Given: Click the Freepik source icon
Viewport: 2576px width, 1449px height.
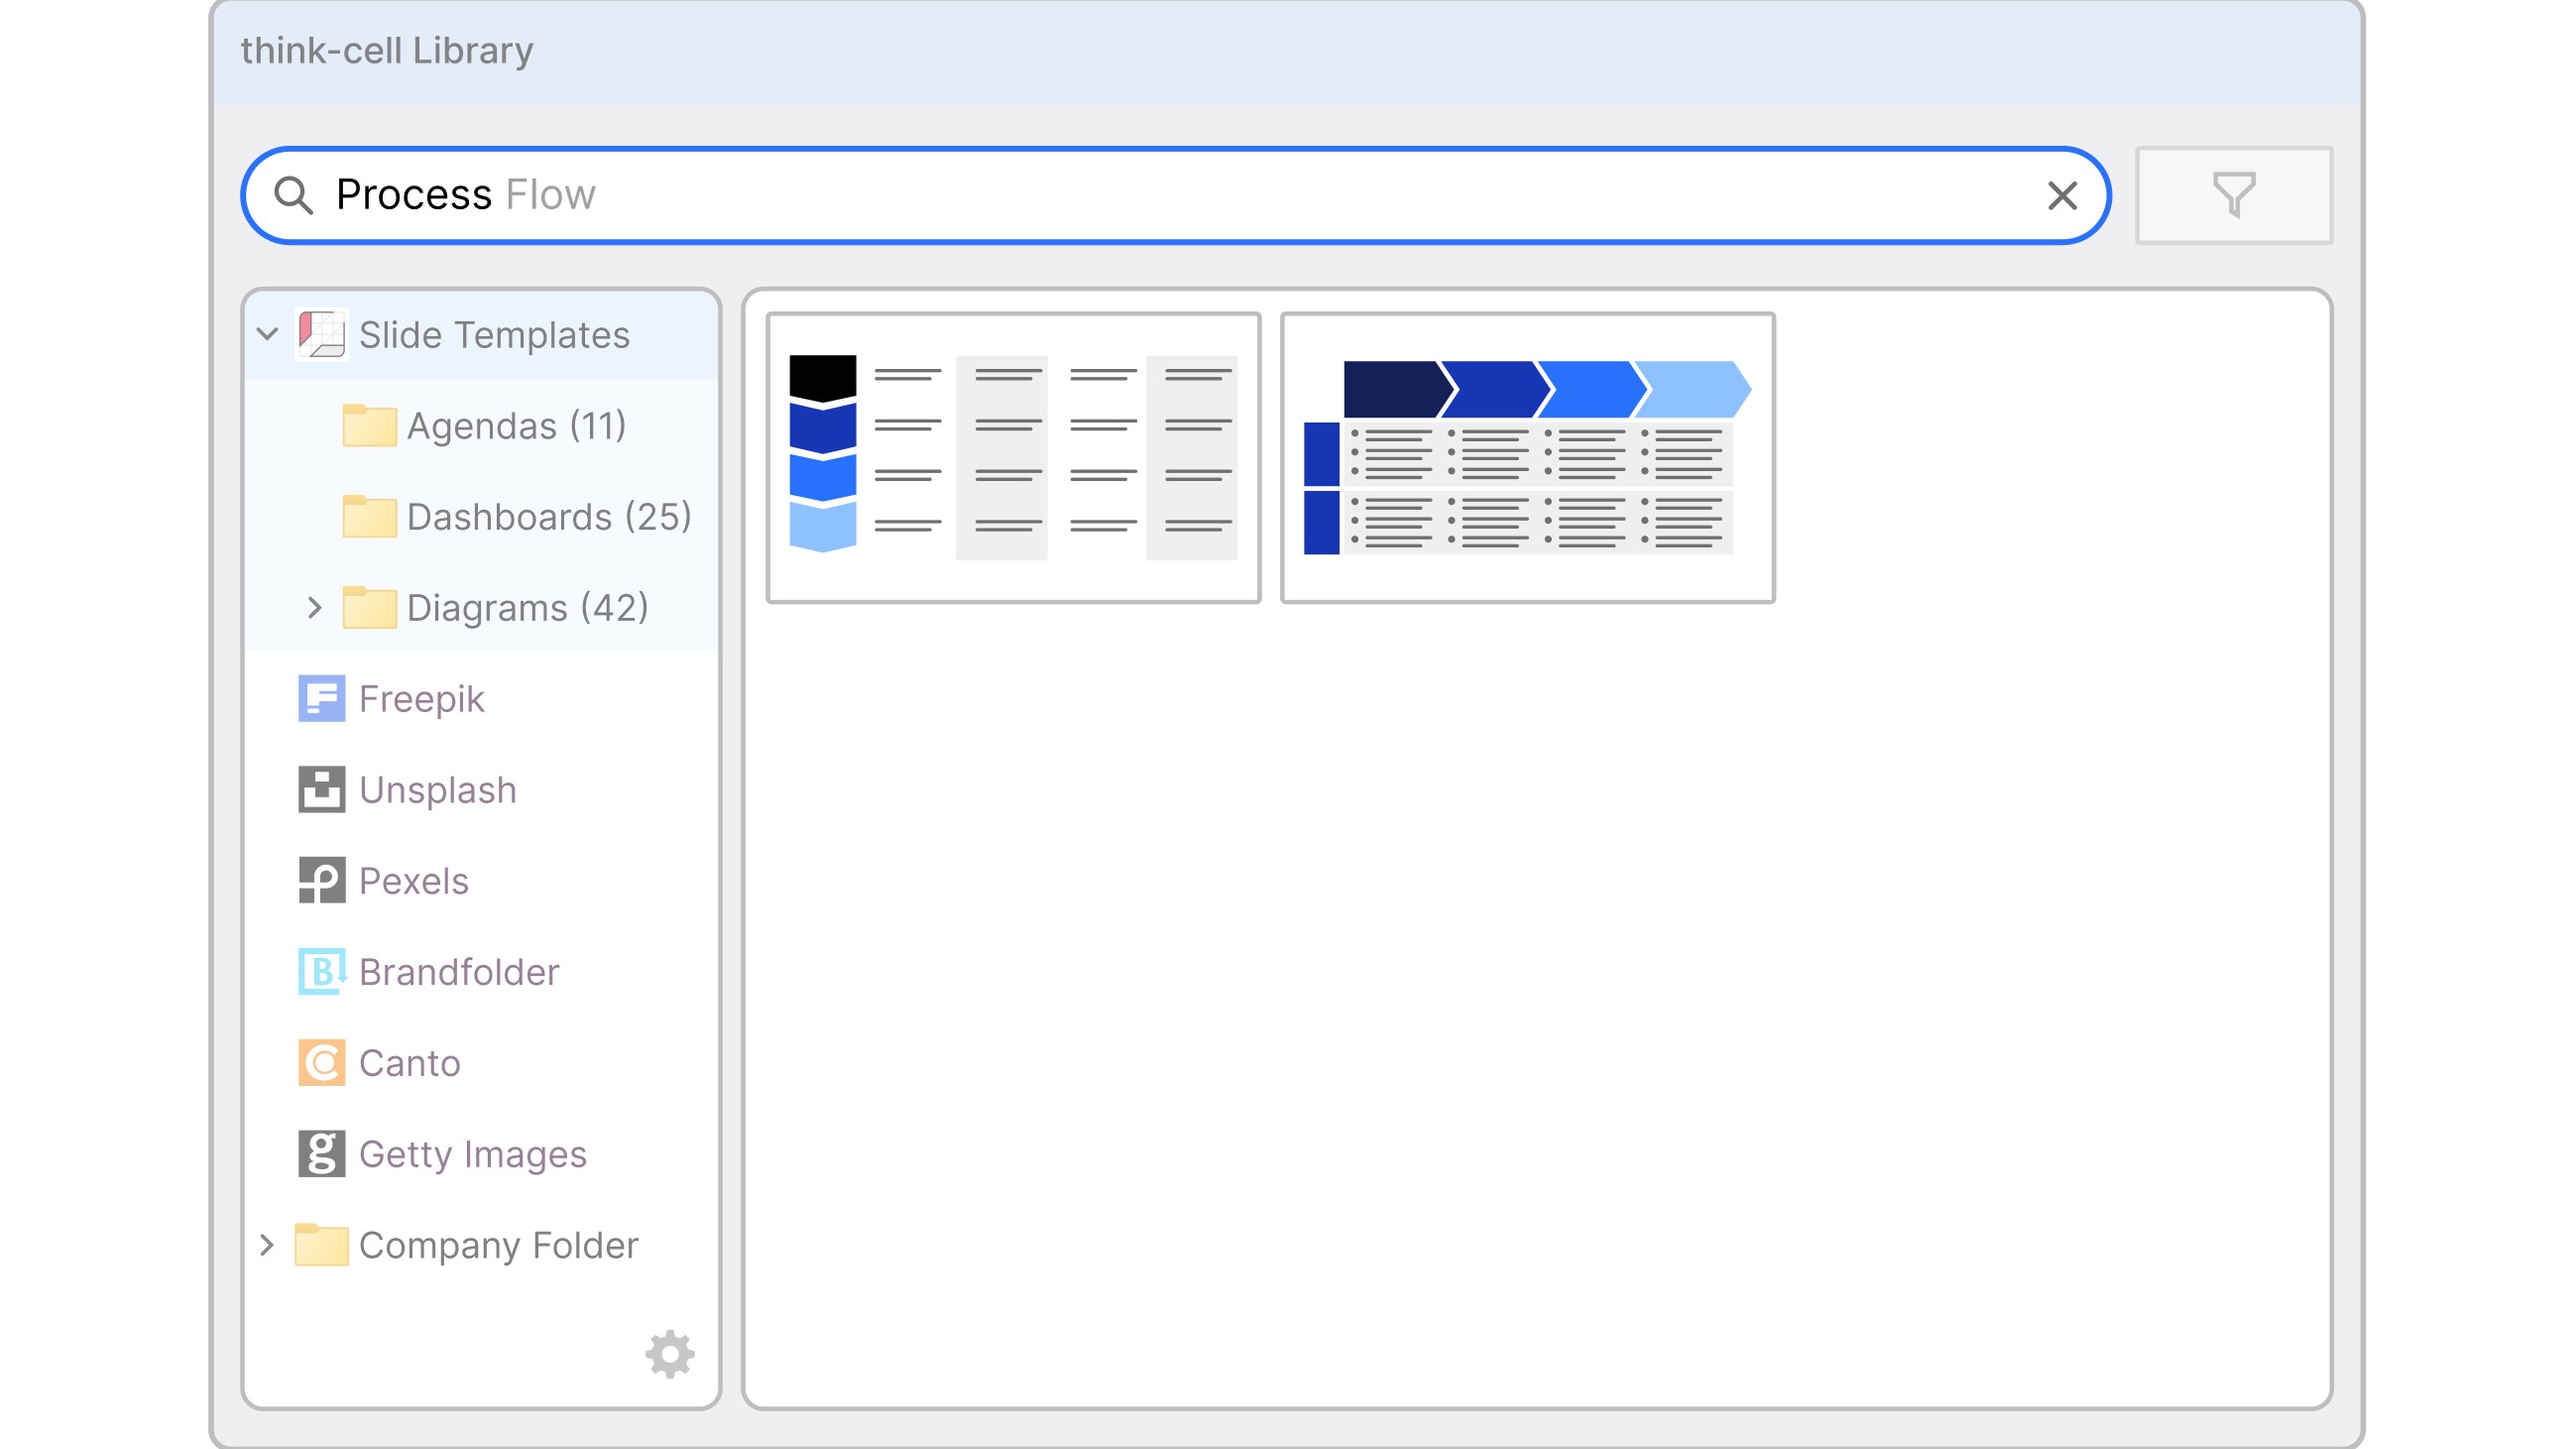Looking at the screenshot, I should [x=321, y=698].
